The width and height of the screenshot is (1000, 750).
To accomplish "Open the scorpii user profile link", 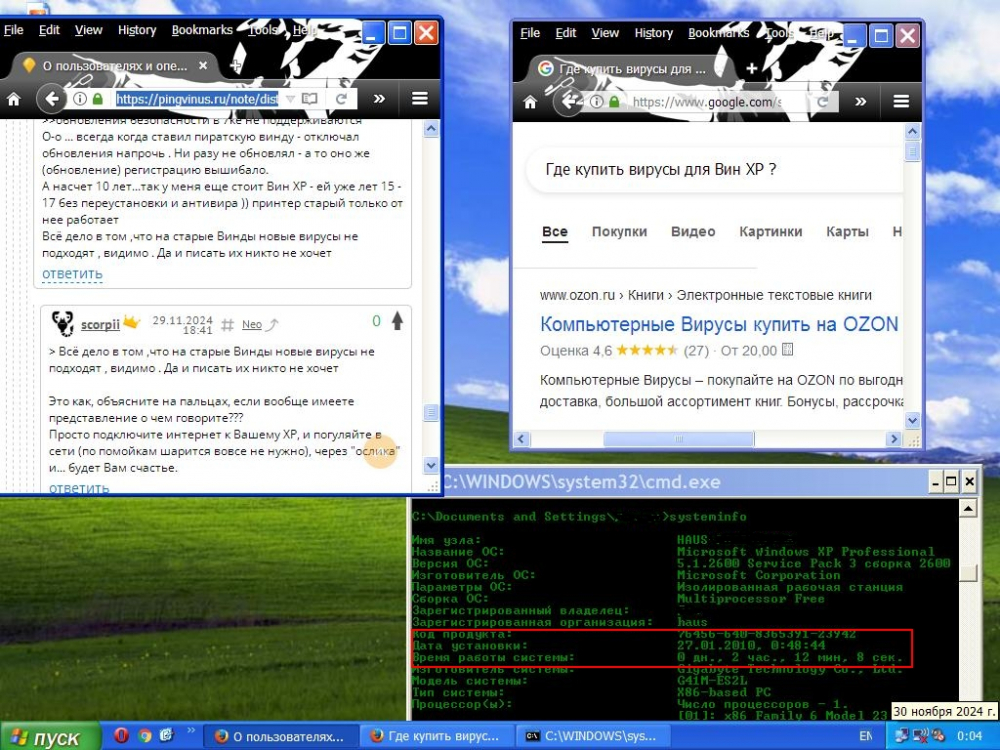I will (100, 325).
